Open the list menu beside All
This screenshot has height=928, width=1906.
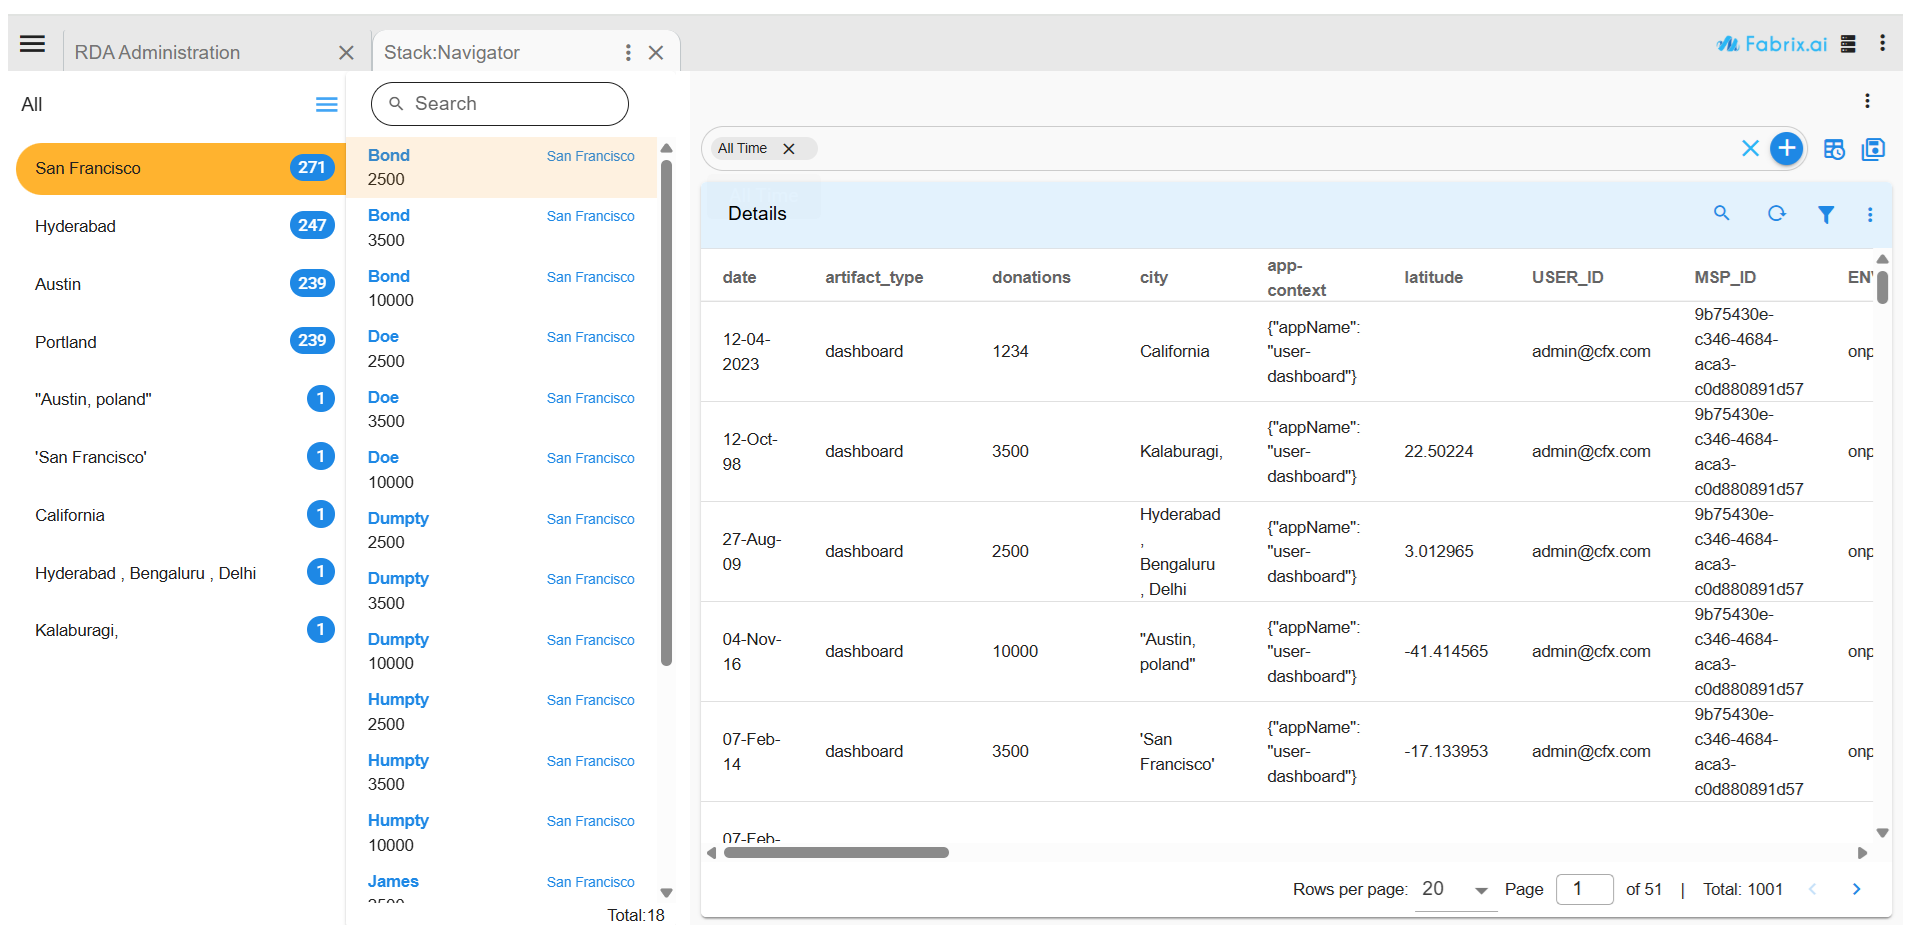(326, 105)
